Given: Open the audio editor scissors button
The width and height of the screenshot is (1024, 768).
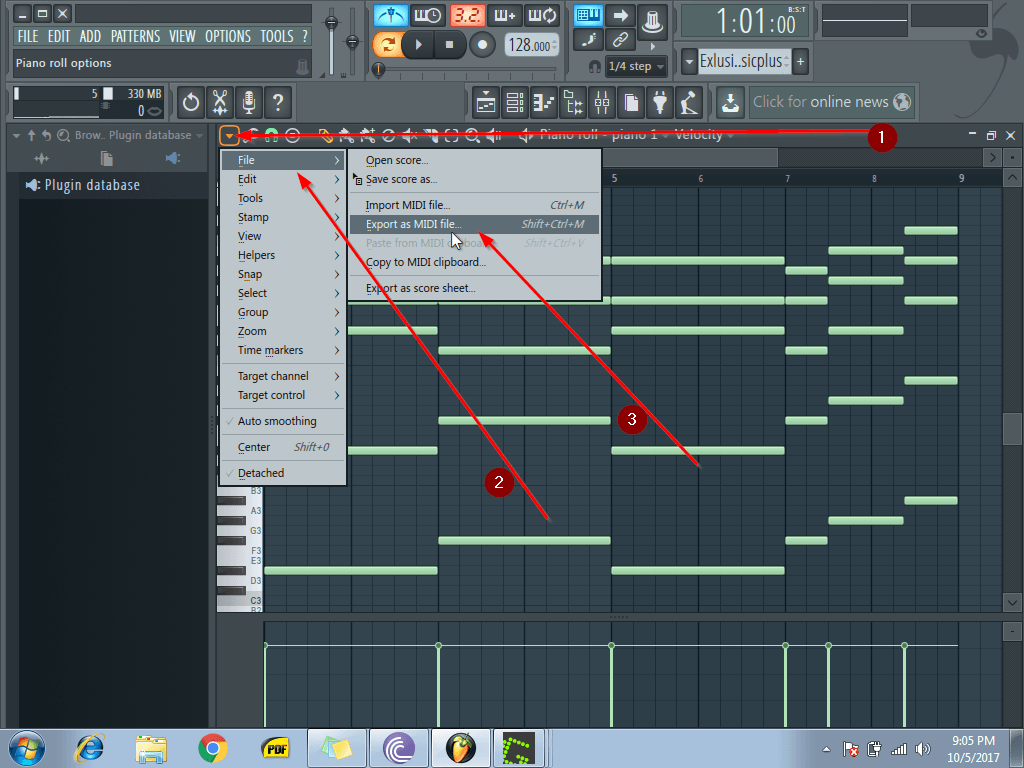Looking at the screenshot, I should [220, 103].
